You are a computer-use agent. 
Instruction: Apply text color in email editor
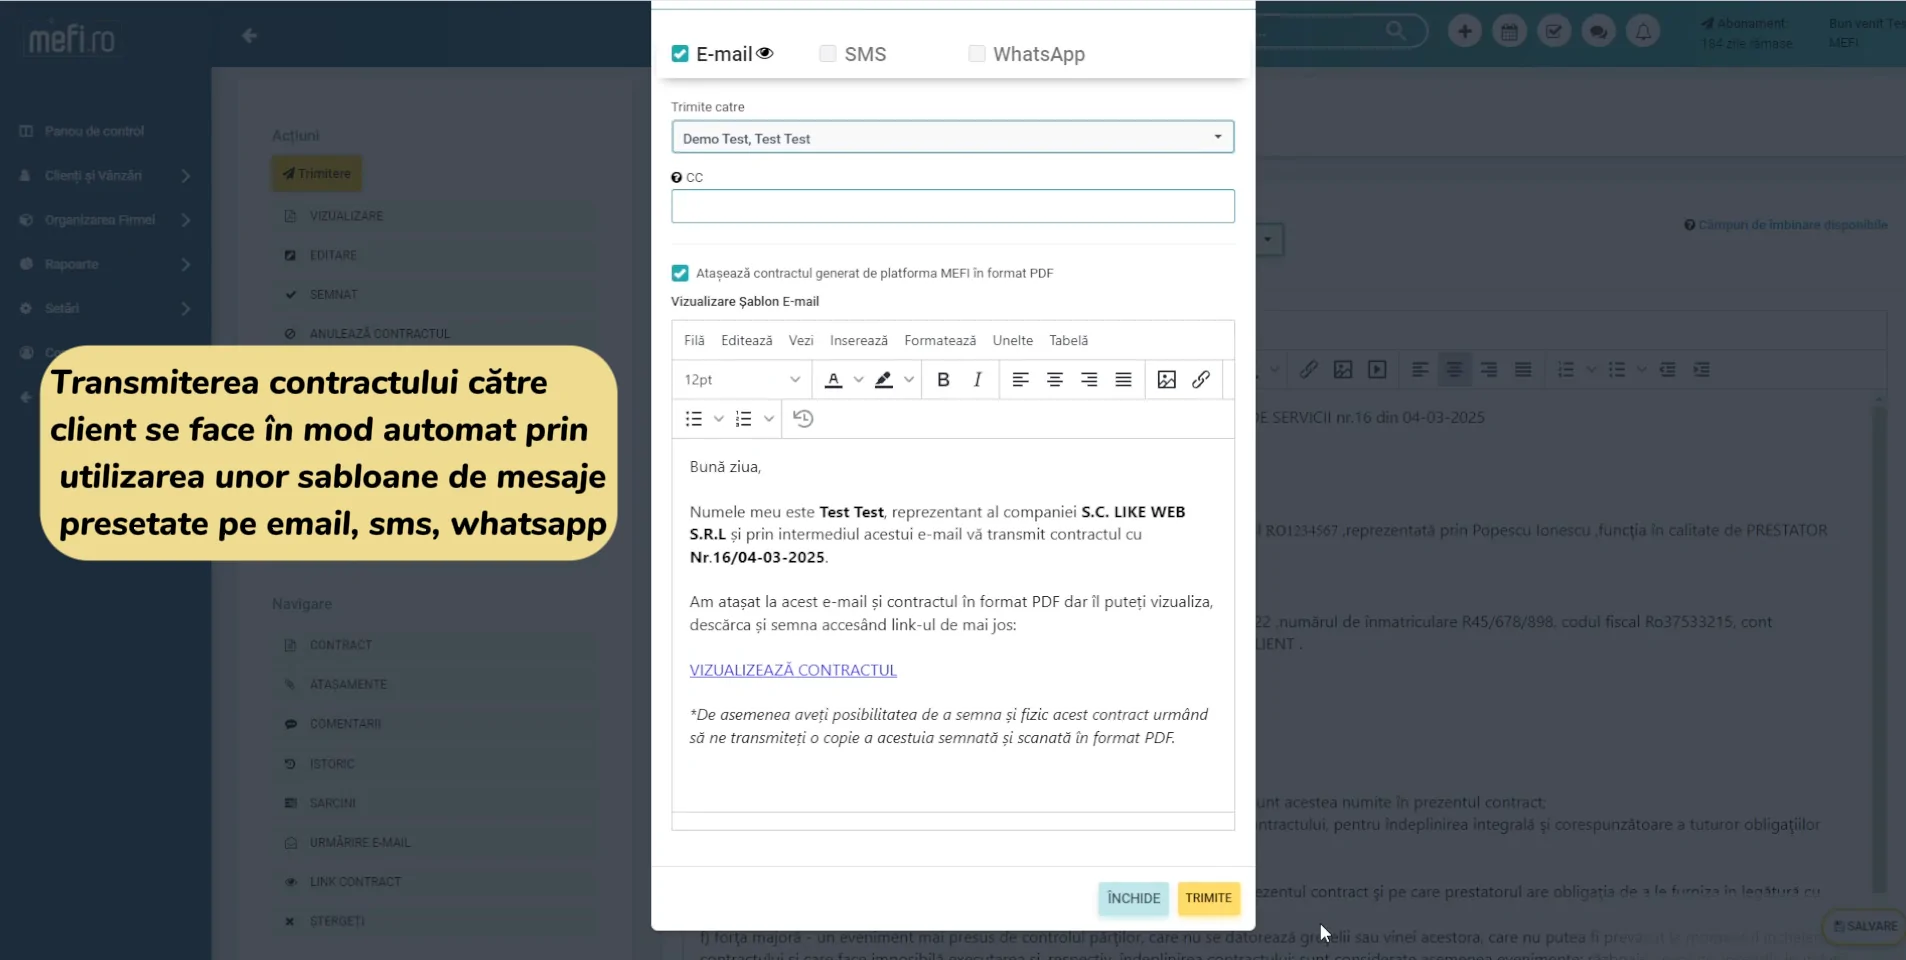pos(833,379)
